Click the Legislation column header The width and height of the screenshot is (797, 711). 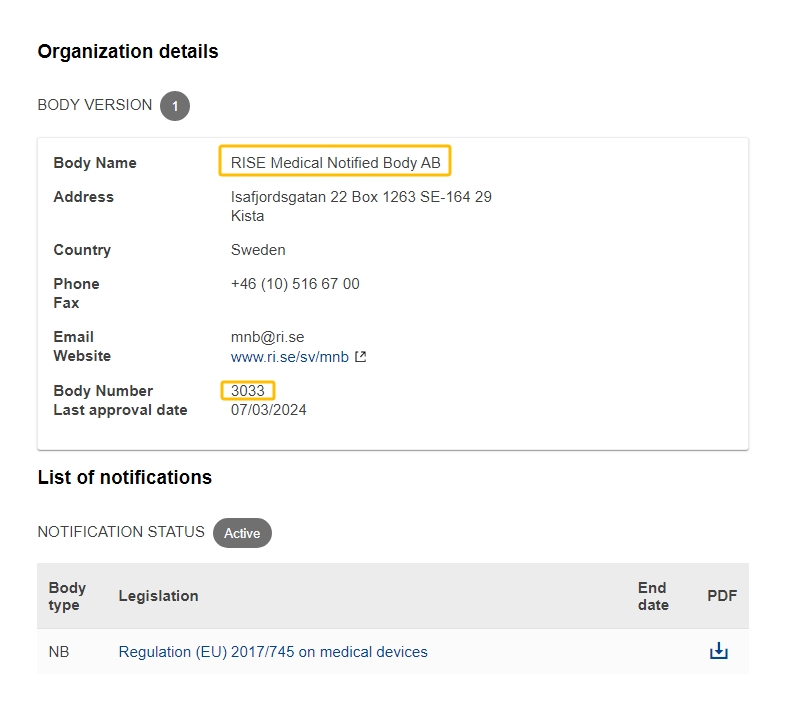pos(159,596)
